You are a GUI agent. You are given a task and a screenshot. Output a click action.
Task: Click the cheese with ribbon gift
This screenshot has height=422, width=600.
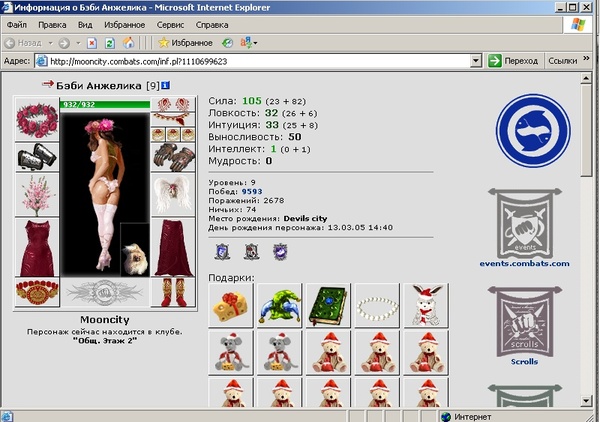231,305
